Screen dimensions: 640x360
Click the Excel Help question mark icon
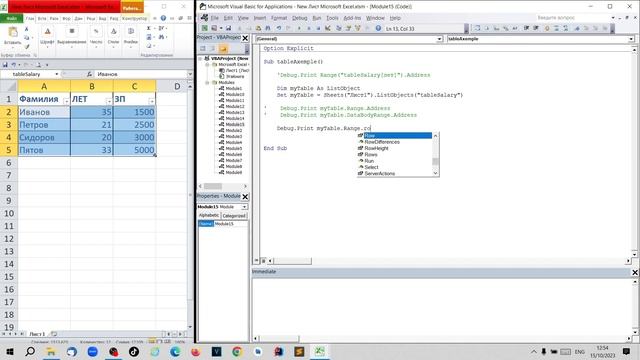[x=163, y=18]
